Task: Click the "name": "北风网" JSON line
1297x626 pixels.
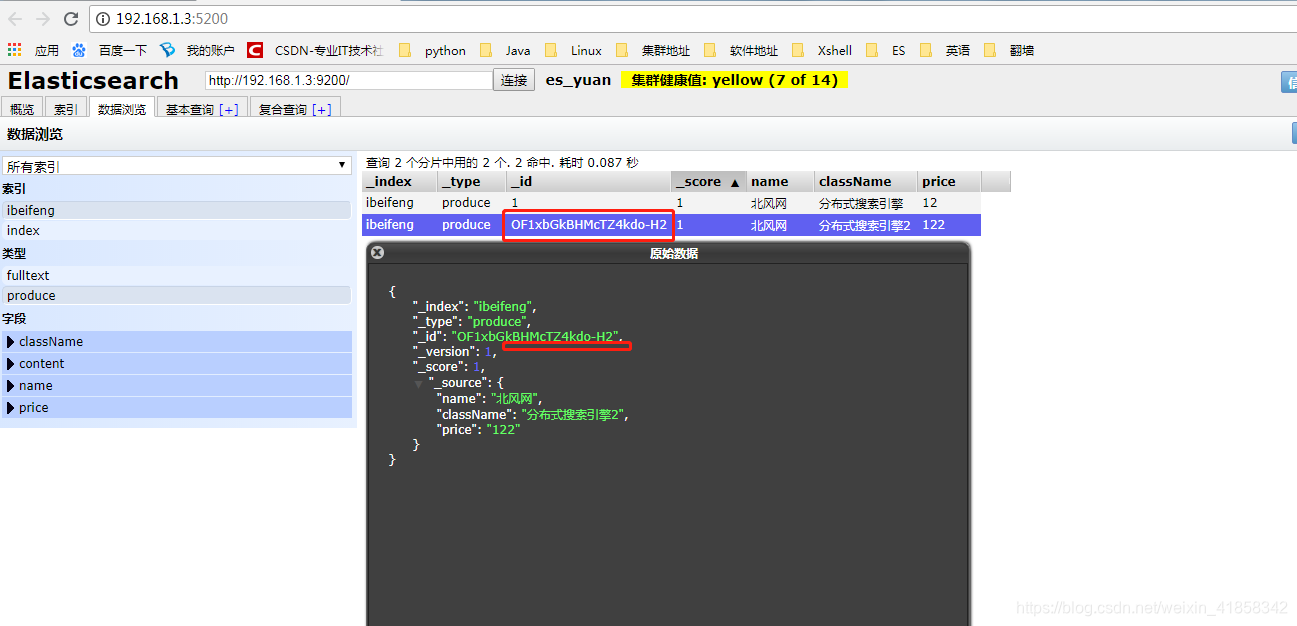Action: coord(489,398)
